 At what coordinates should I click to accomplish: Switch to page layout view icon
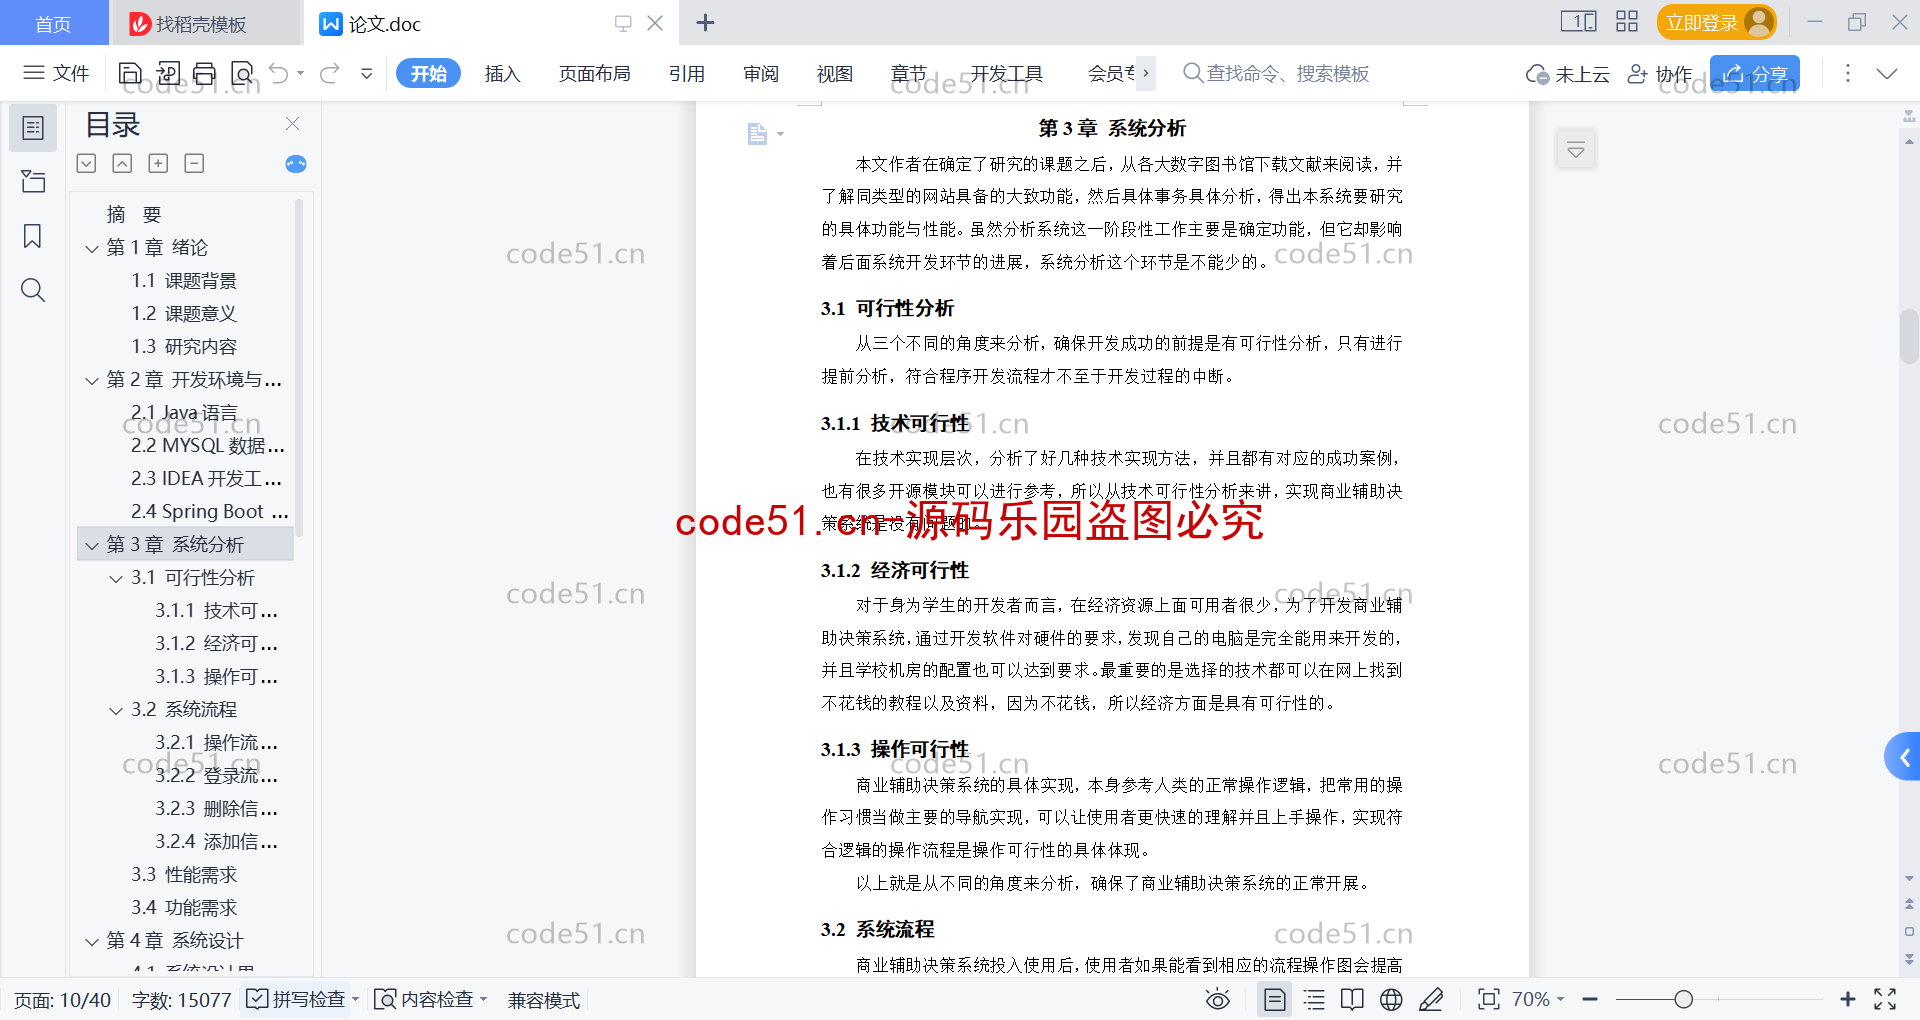pyautogui.click(x=1274, y=999)
